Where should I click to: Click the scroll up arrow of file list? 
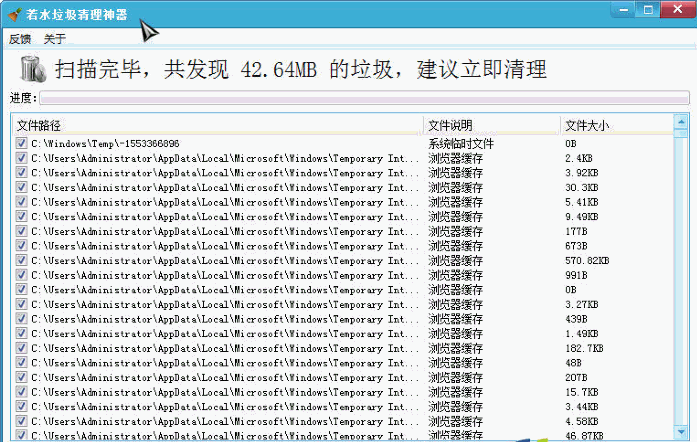click(x=681, y=121)
